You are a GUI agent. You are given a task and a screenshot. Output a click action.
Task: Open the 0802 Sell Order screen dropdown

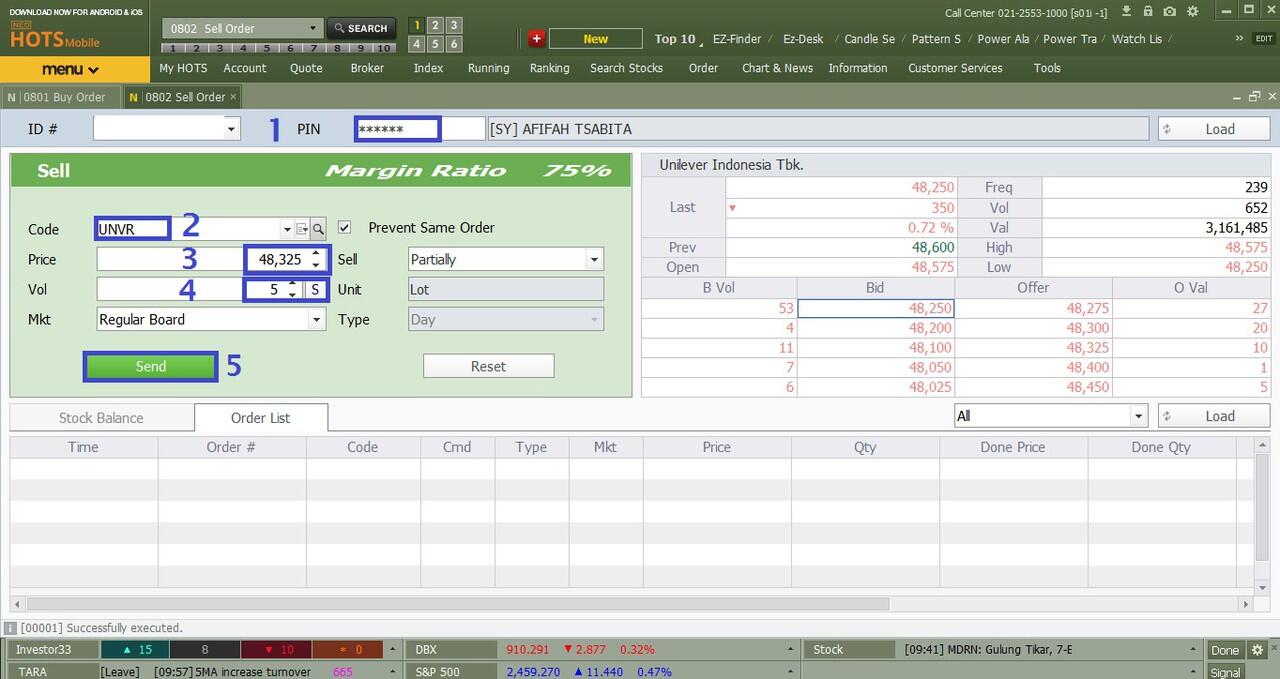point(312,28)
